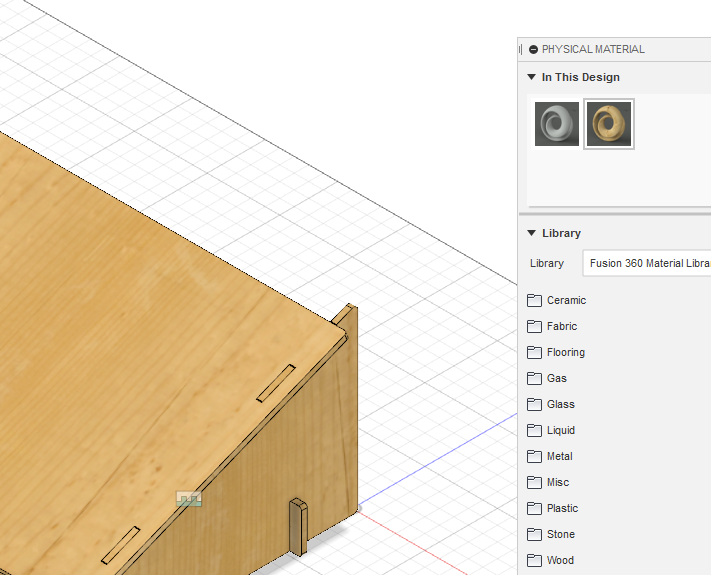Open the Liquid material folder
This screenshot has width=711, height=575.
[x=551, y=430]
